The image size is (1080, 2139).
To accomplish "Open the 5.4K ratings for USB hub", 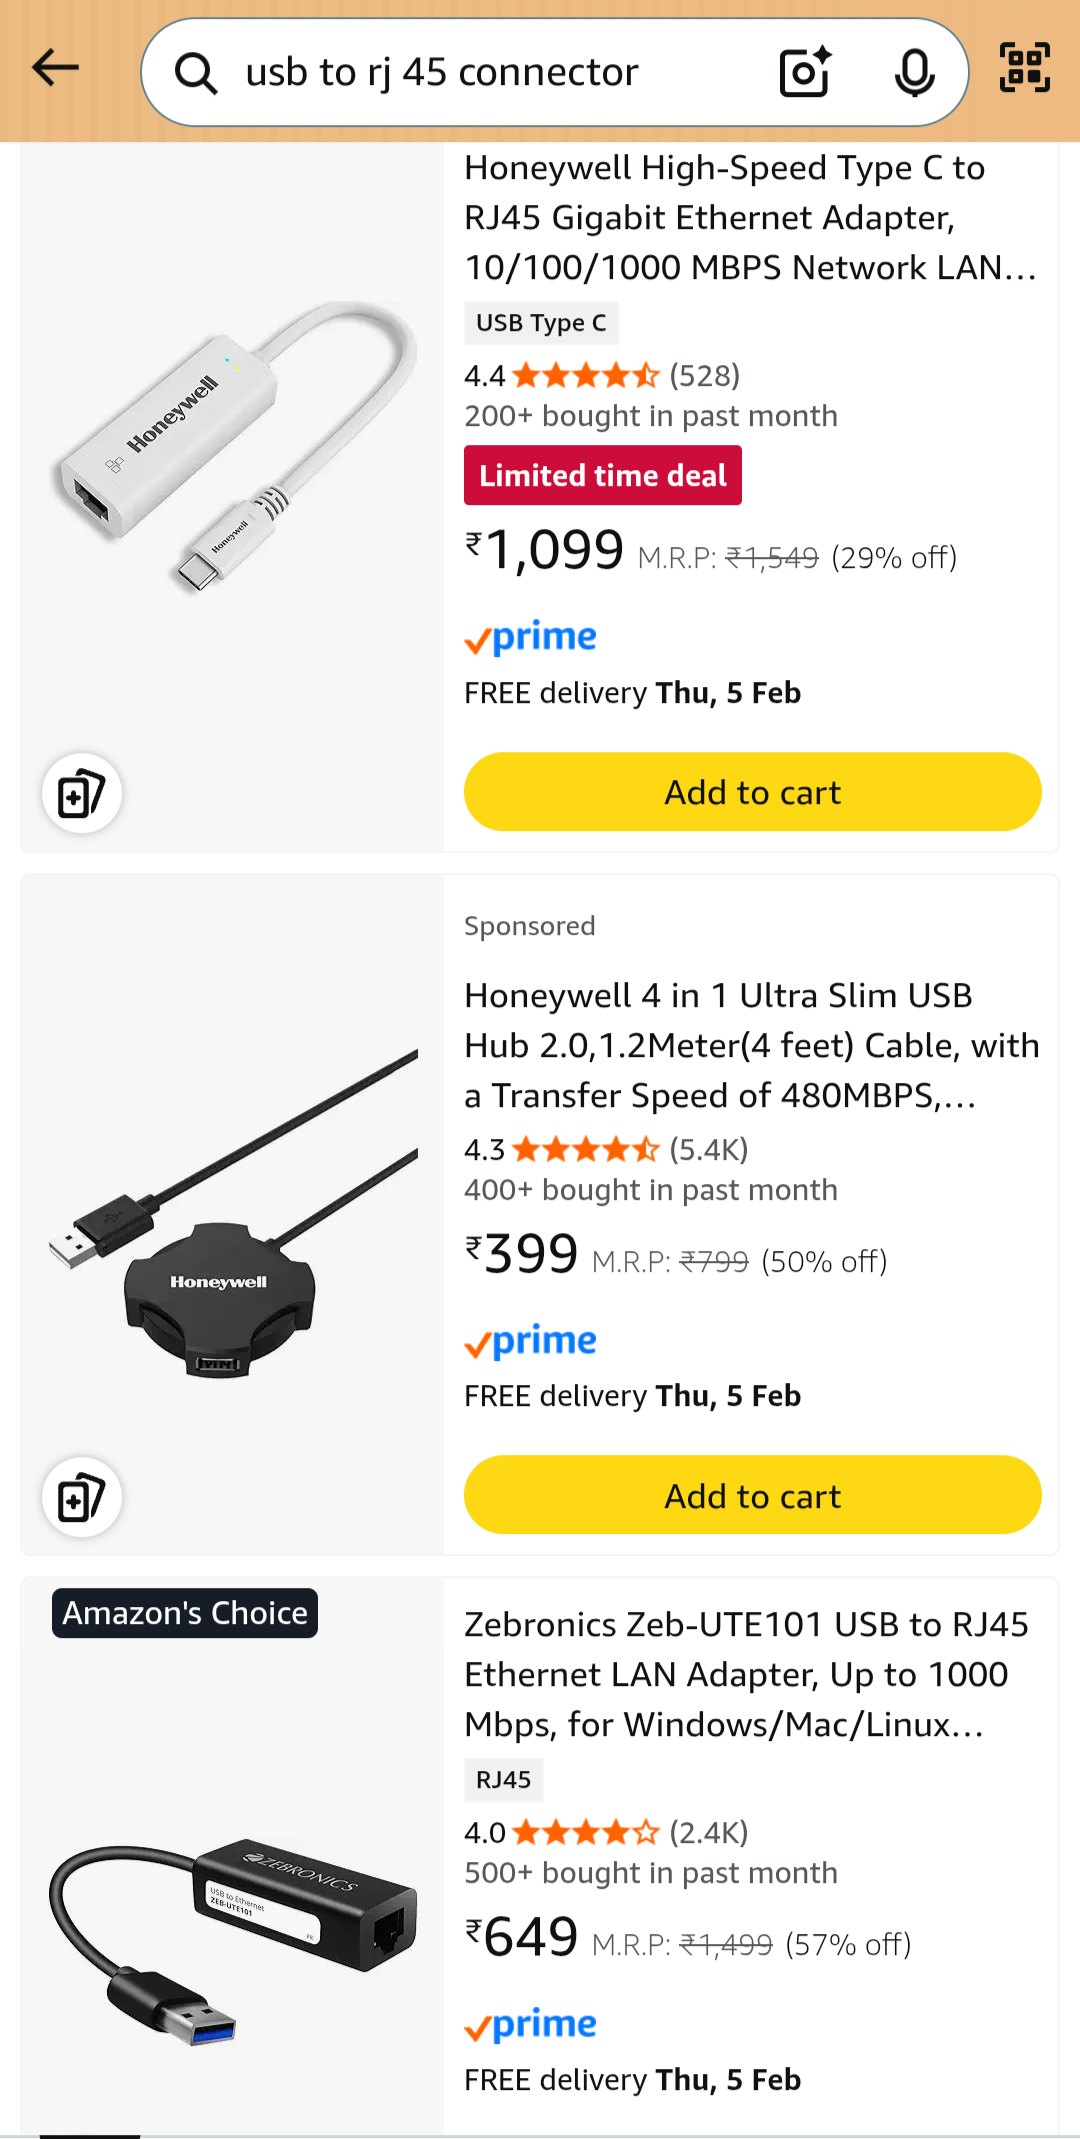I will (708, 1150).
